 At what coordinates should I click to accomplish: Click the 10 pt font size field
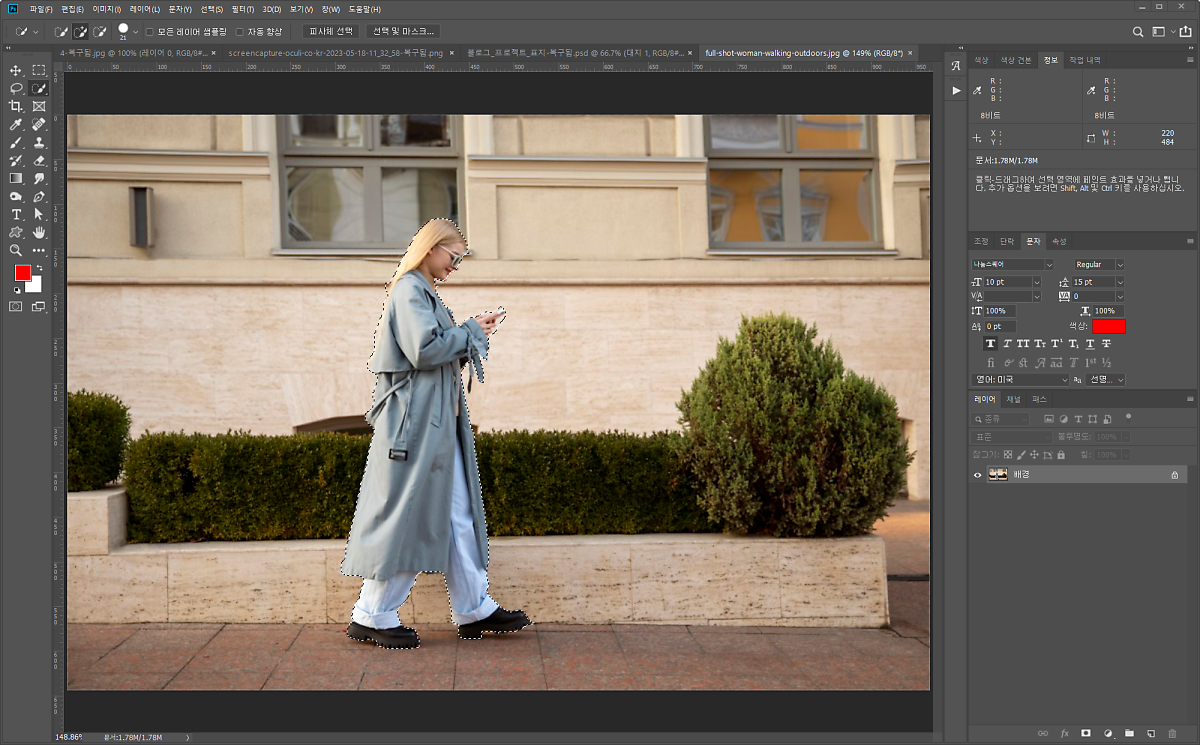pyautogui.click(x=1007, y=282)
